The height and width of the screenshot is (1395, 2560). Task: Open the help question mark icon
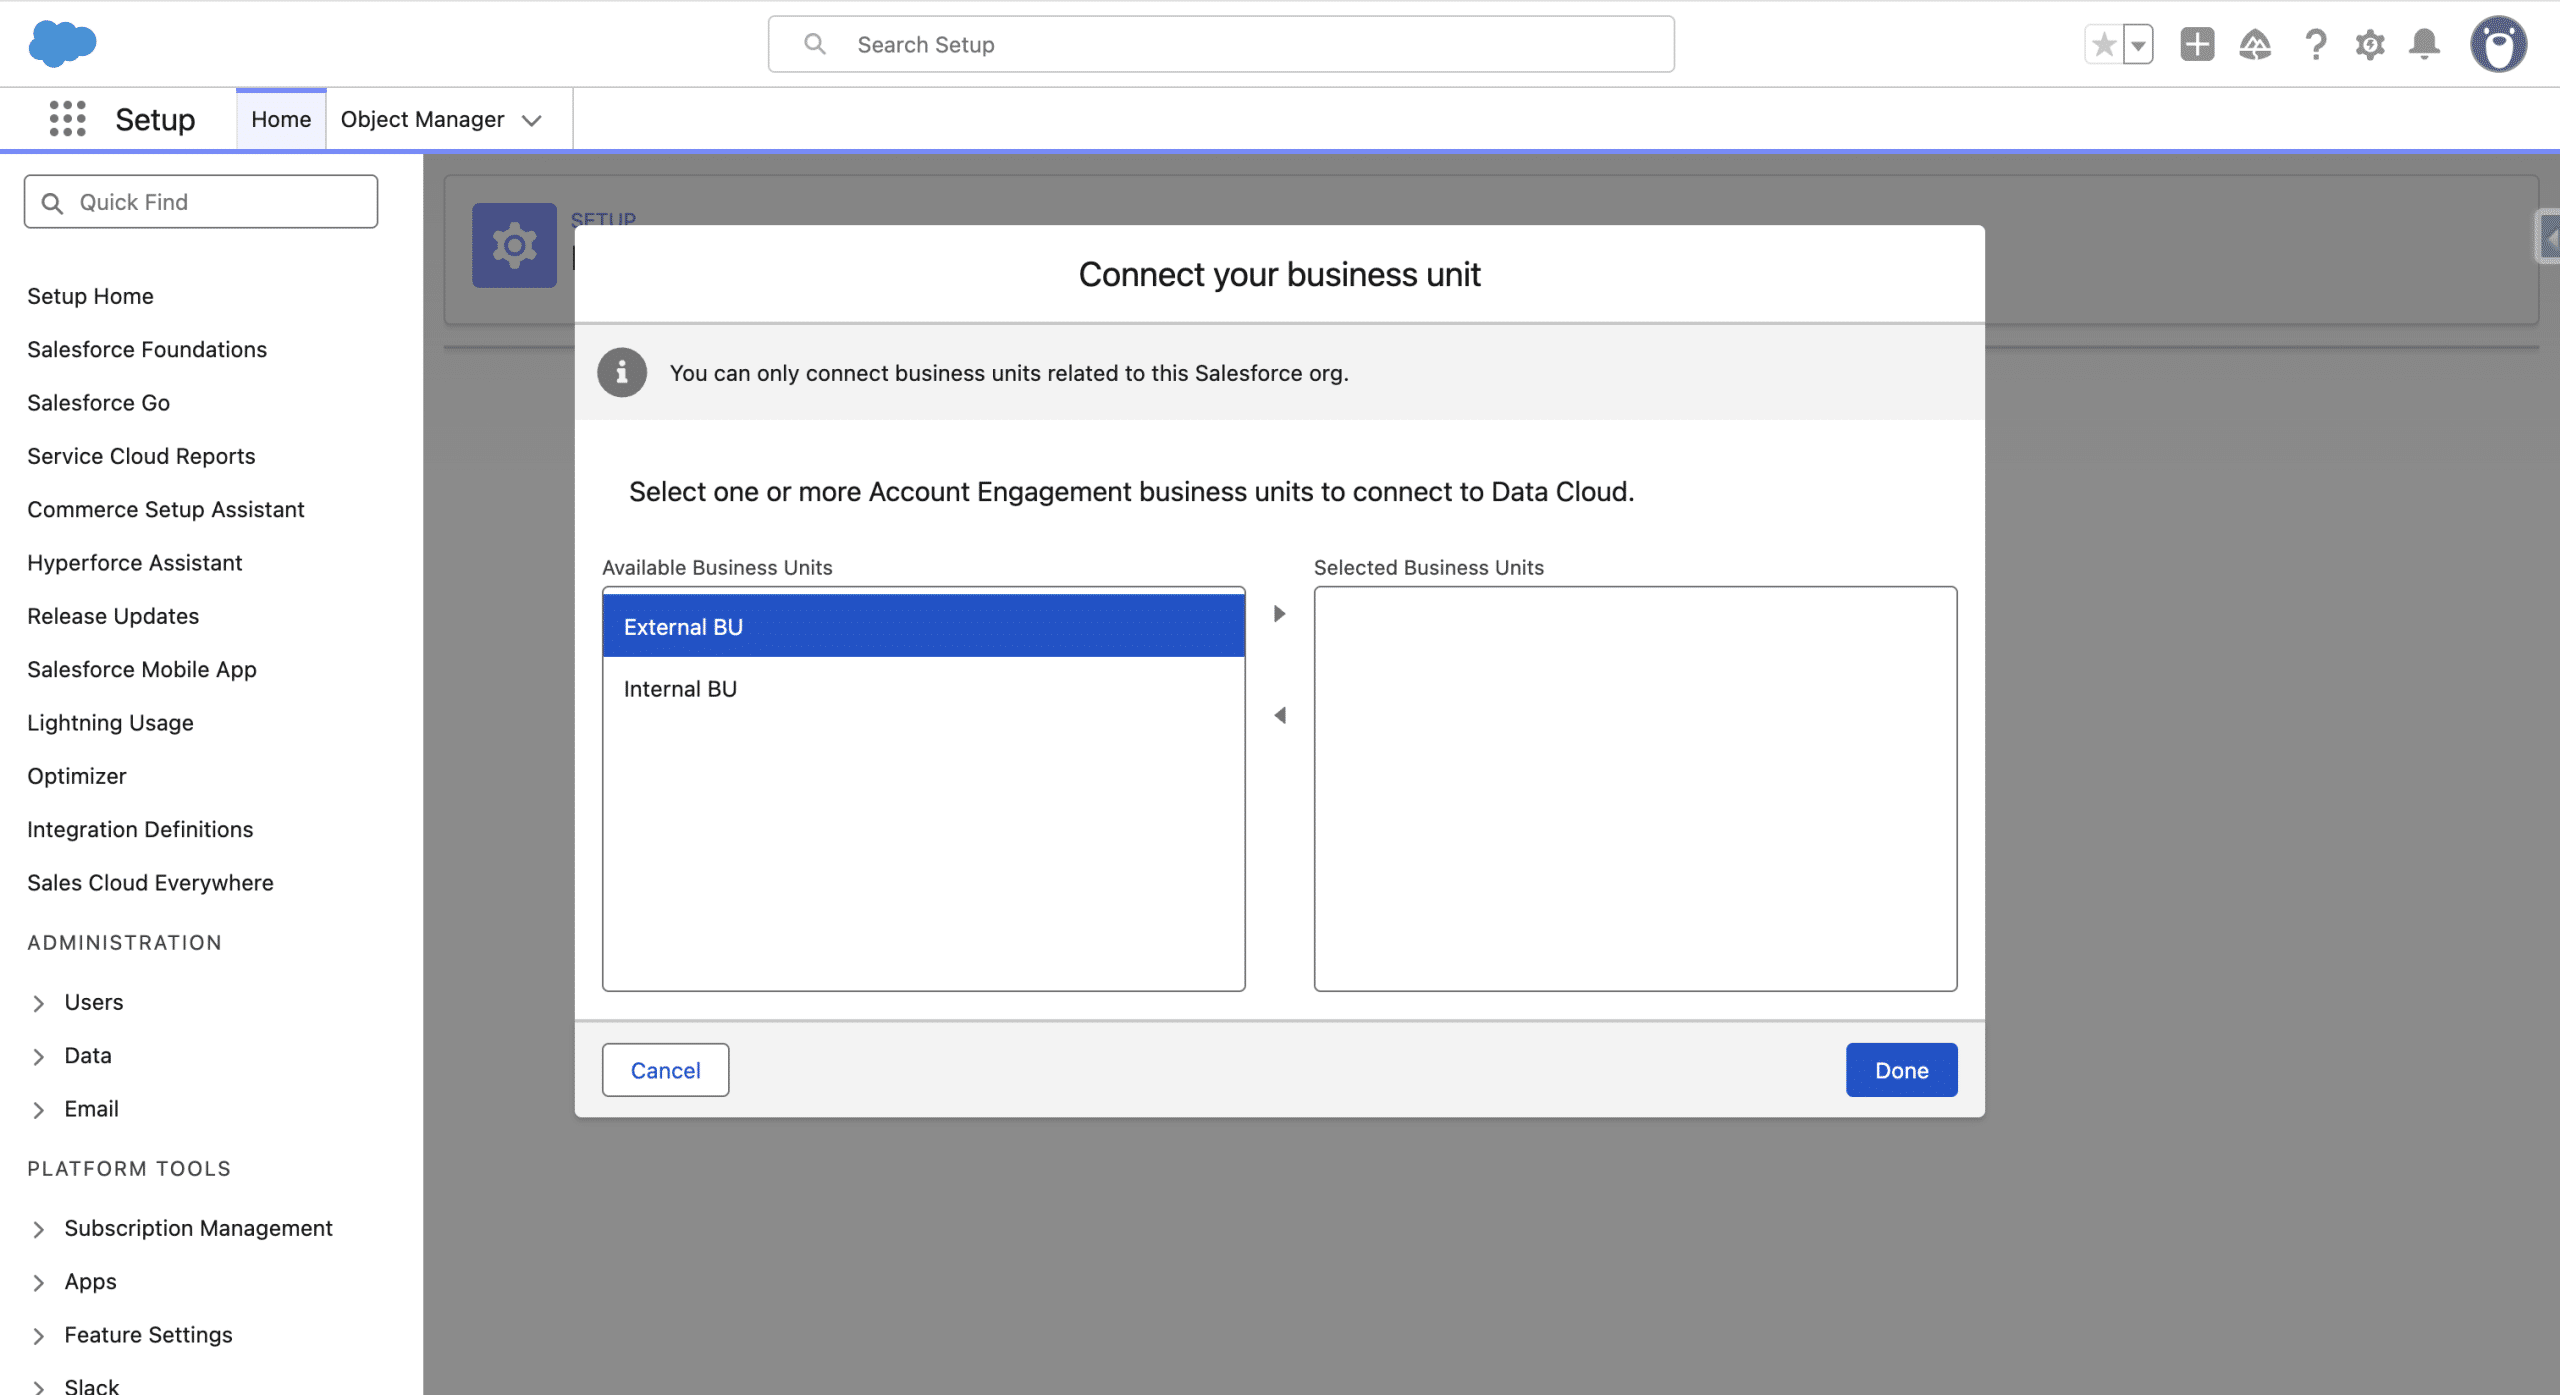pos(2315,44)
